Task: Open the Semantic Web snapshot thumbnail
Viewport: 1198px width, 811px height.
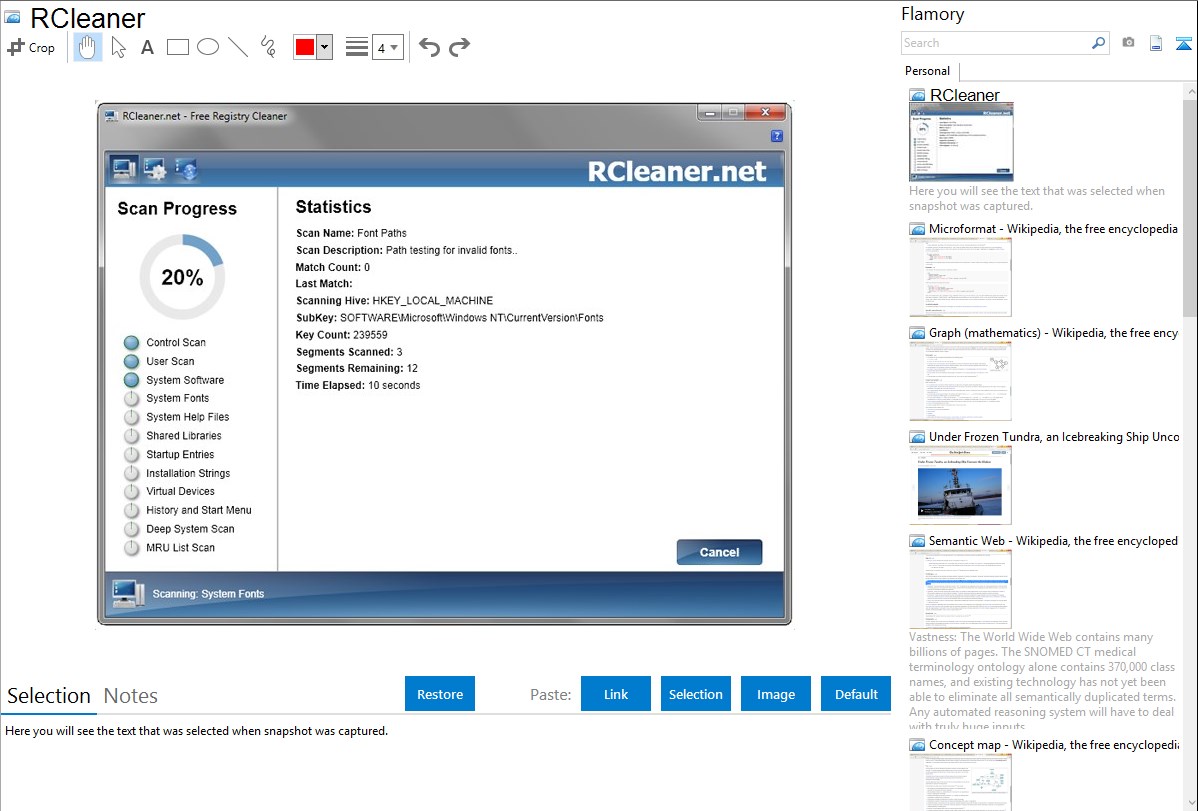Action: click(x=960, y=589)
